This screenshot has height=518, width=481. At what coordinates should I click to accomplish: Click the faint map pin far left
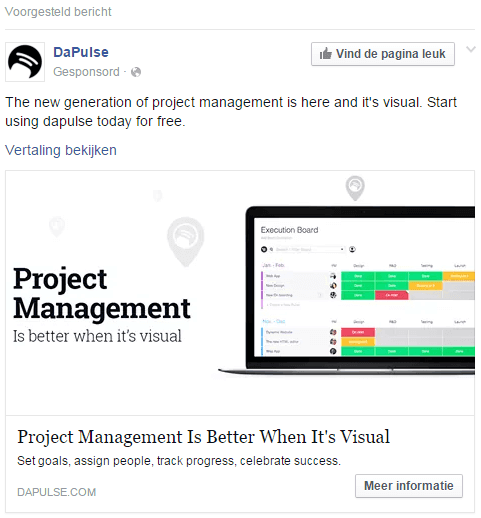tap(57, 227)
